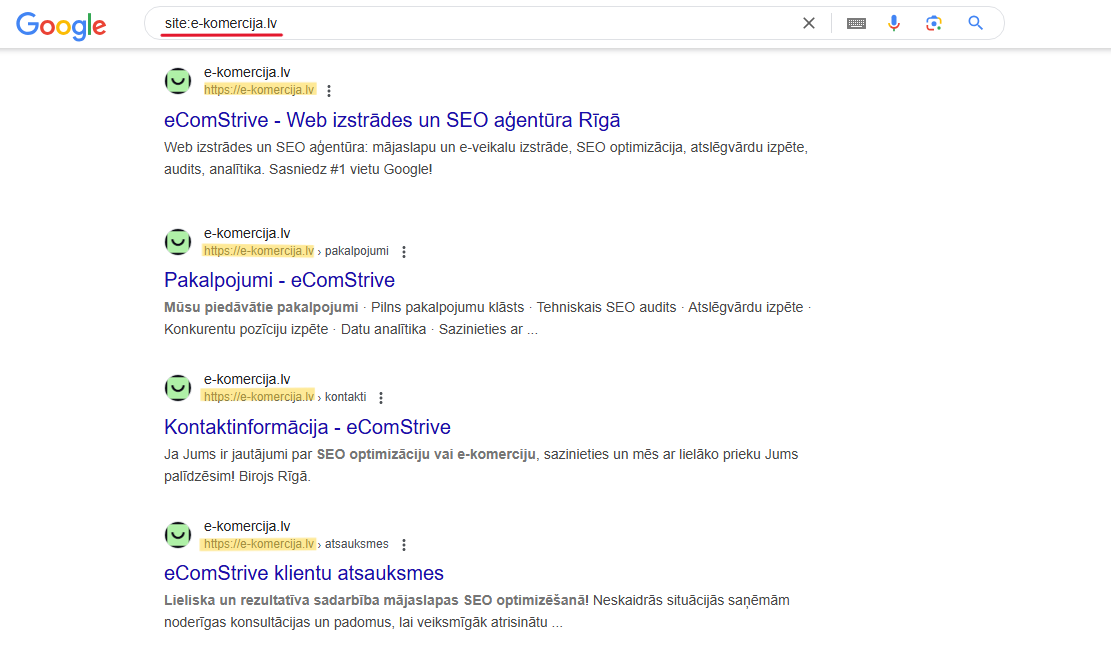This screenshot has height=649, width=1111.
Task: Click the pakalpojumi breadcrumb text
Action: (x=356, y=250)
